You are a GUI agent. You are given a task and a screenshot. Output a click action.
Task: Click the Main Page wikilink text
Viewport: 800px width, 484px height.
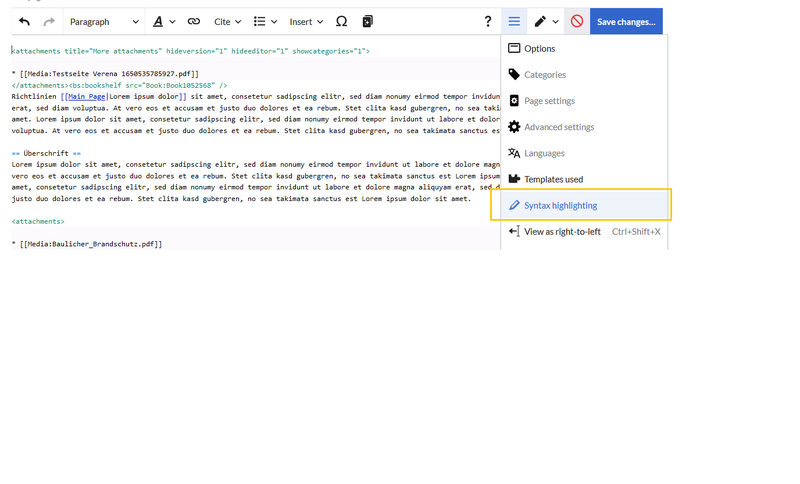(87, 96)
